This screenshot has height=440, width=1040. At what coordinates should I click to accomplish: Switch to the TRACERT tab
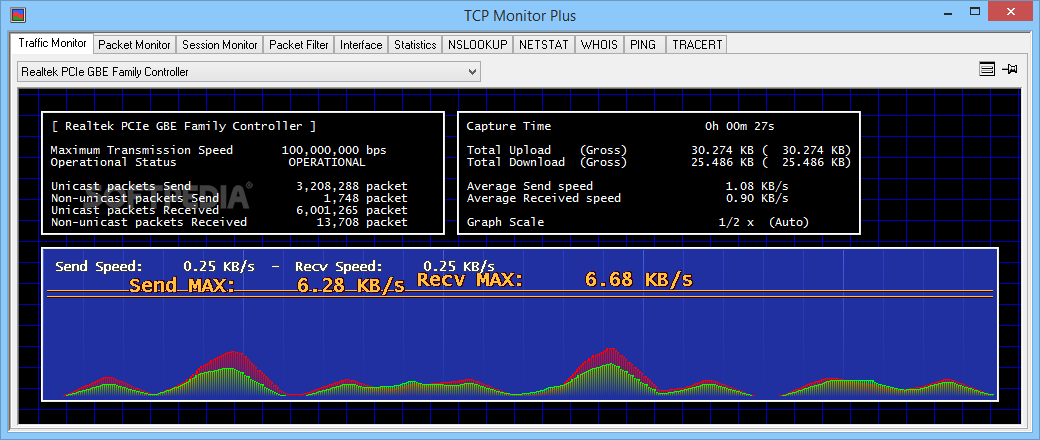click(697, 45)
